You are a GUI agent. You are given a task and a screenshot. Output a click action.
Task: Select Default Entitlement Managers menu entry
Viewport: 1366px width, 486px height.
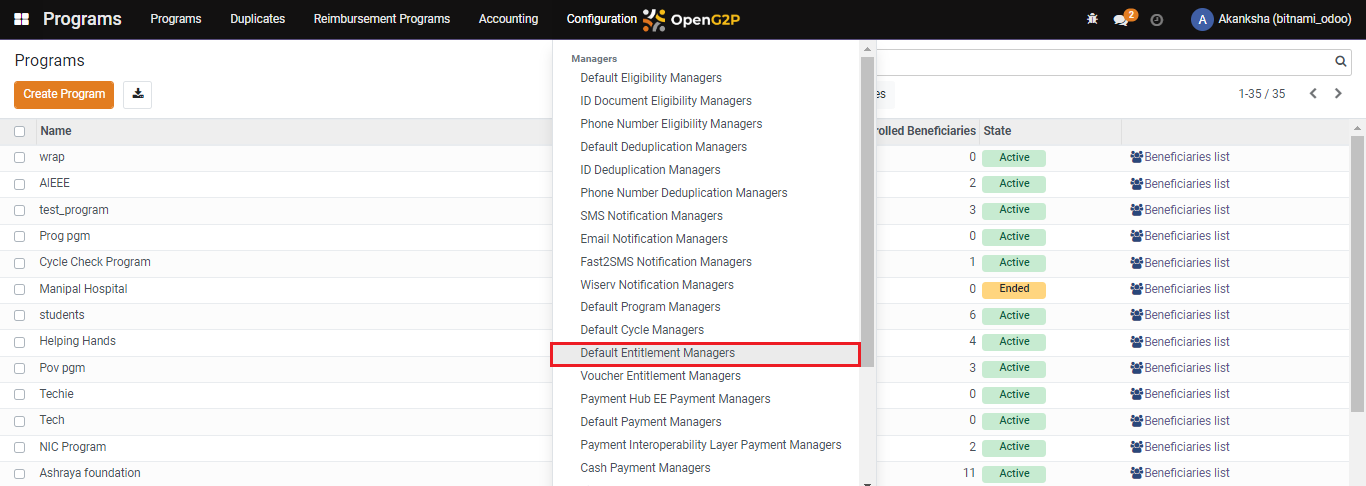[x=706, y=353]
